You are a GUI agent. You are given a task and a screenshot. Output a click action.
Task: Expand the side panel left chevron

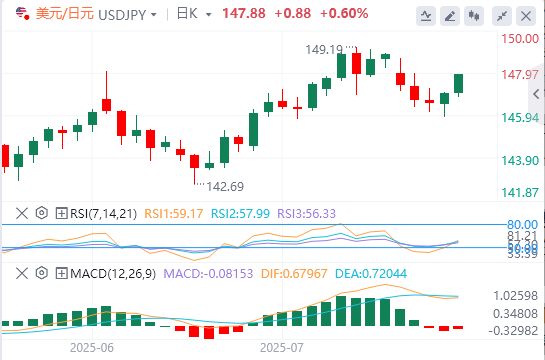tap(536, 94)
